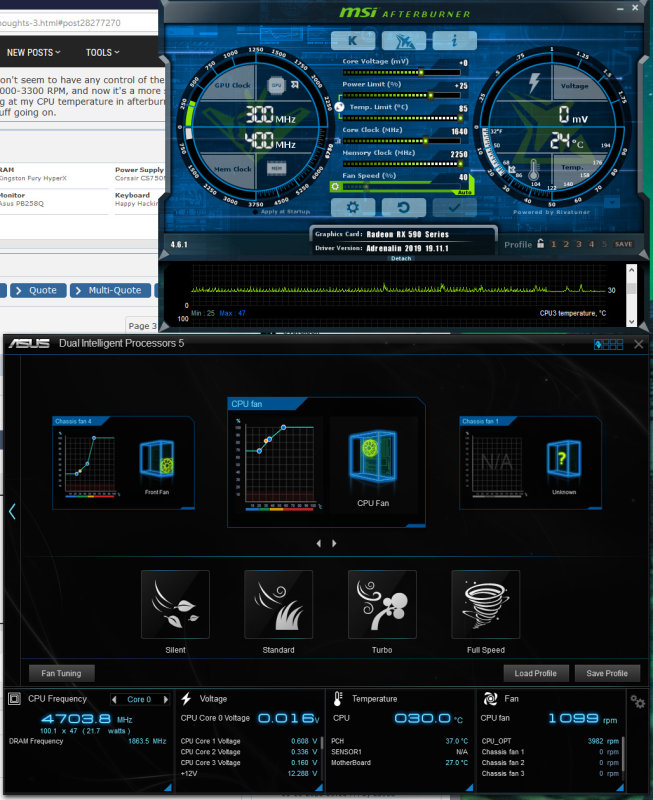Screen dimensions: 653x800
Task: Select Afterburner profile slot 1
Action: 554,244
